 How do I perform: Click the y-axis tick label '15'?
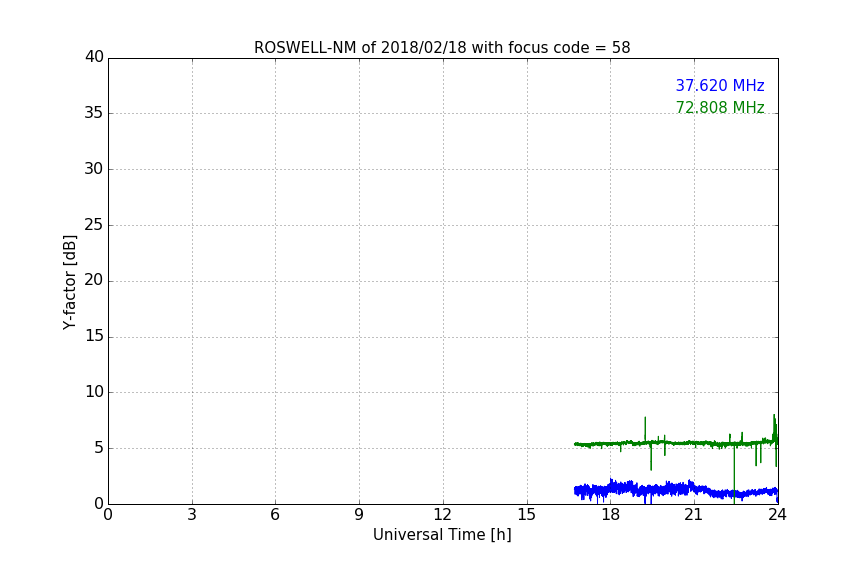94,336
